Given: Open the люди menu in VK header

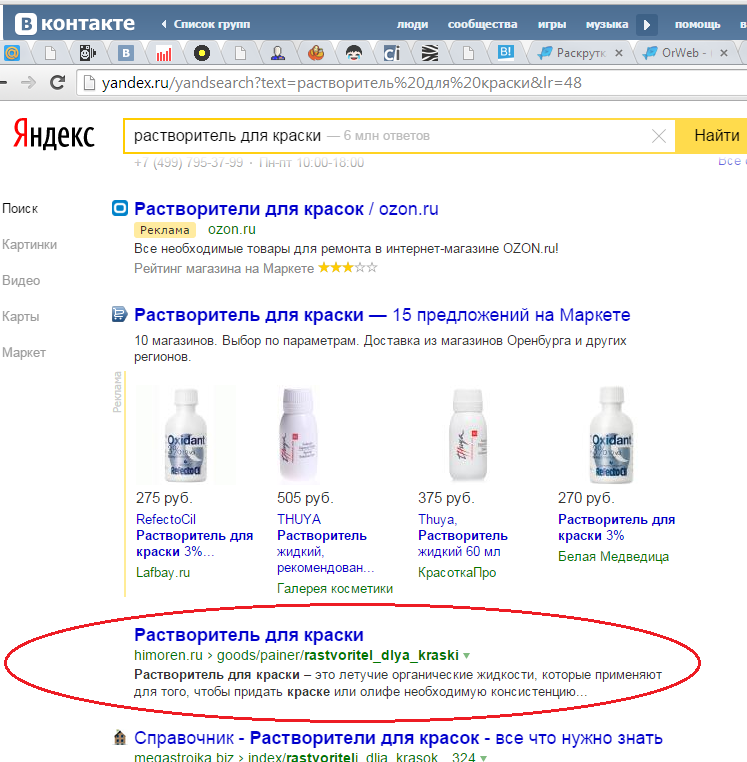Looking at the screenshot, I should click(412, 24).
